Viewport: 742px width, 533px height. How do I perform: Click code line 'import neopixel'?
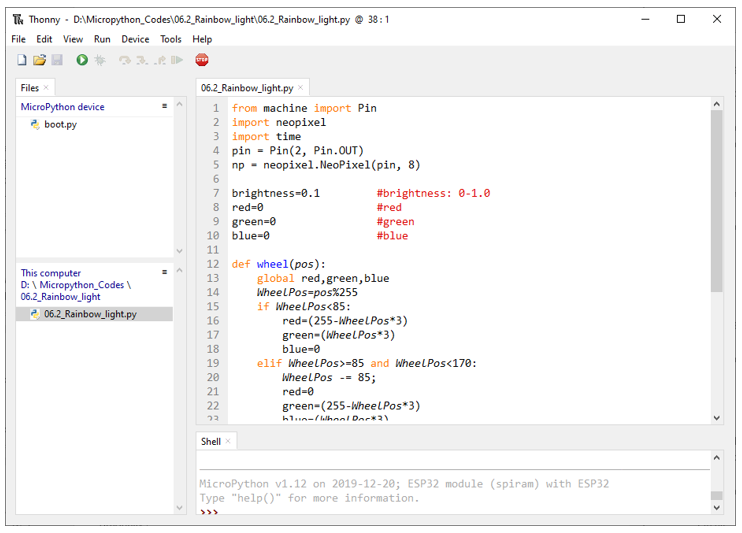click(279, 123)
